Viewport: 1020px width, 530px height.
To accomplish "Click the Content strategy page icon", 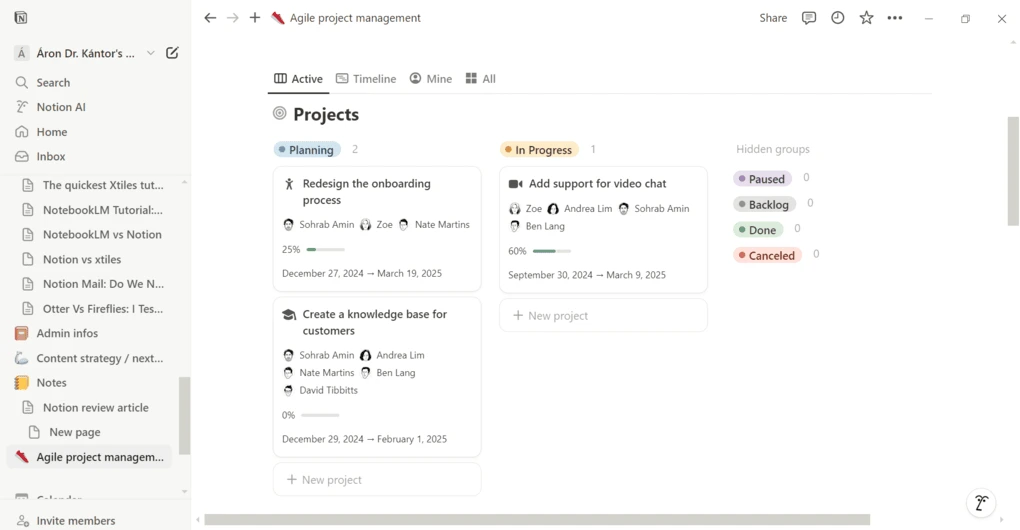I will tap(21, 358).
